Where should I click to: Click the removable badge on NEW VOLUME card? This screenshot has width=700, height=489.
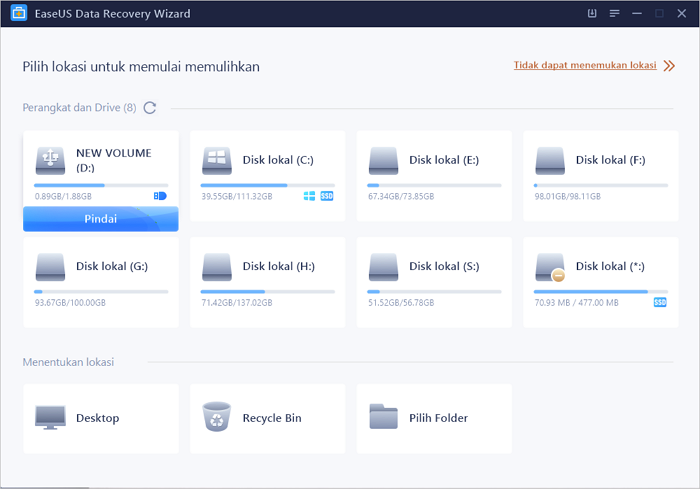[x=160, y=196]
